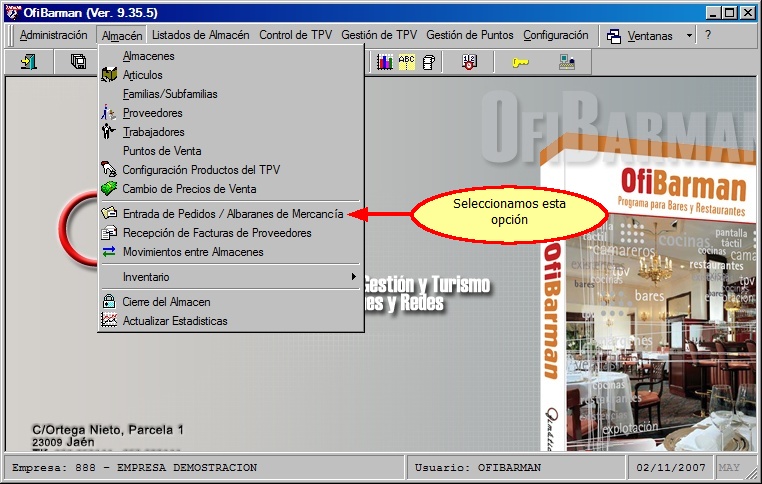Click the Ventanas windows icon
The width and height of the screenshot is (762, 484).
614,36
